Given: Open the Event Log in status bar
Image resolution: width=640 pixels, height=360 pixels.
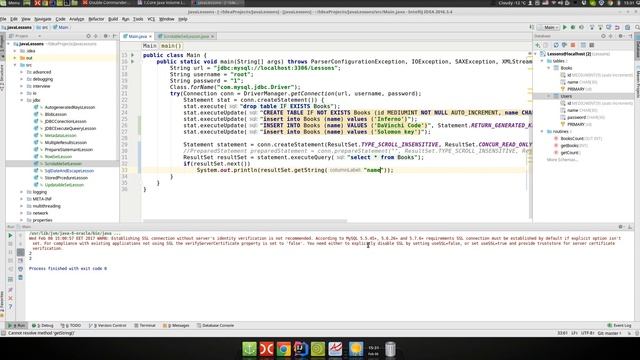Looking at the screenshot, I should [620, 325].
